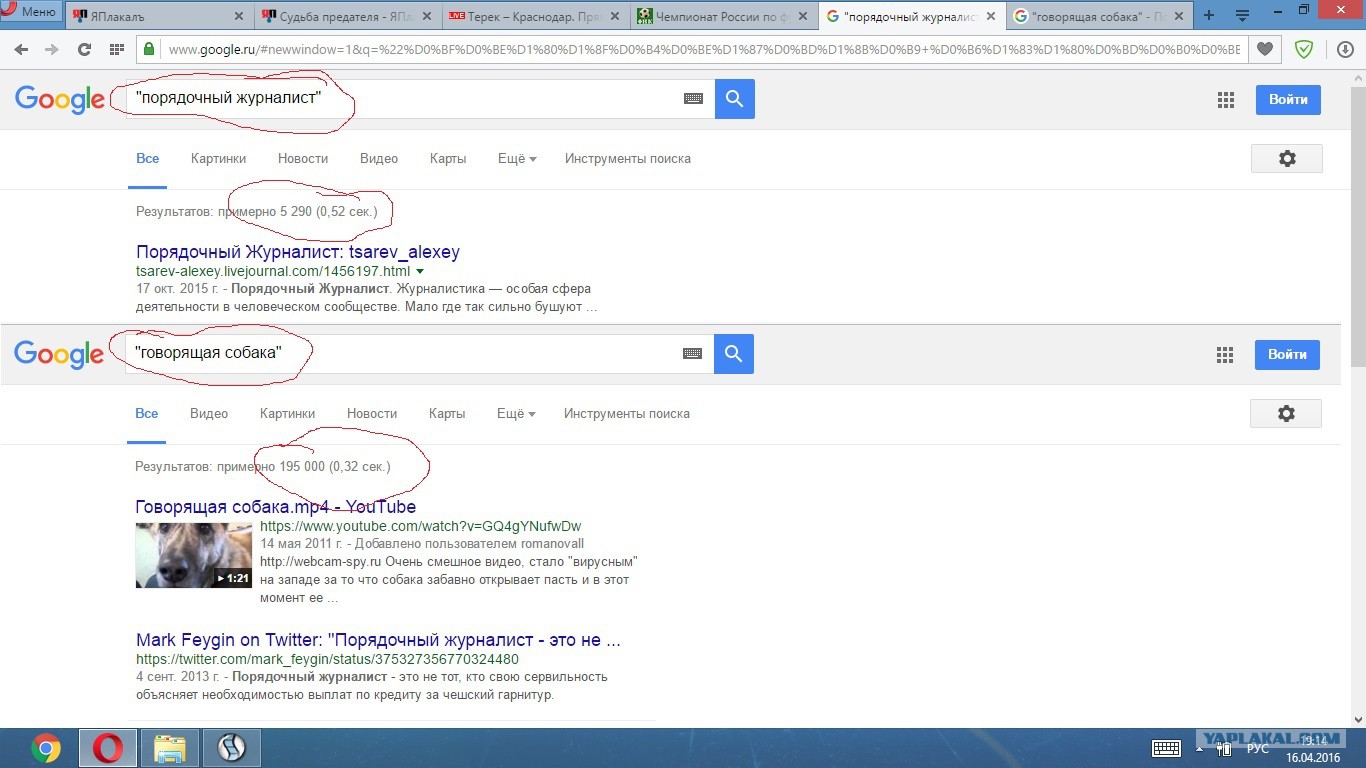Click the Google logo above the journalist search

pyautogui.click(x=60, y=99)
